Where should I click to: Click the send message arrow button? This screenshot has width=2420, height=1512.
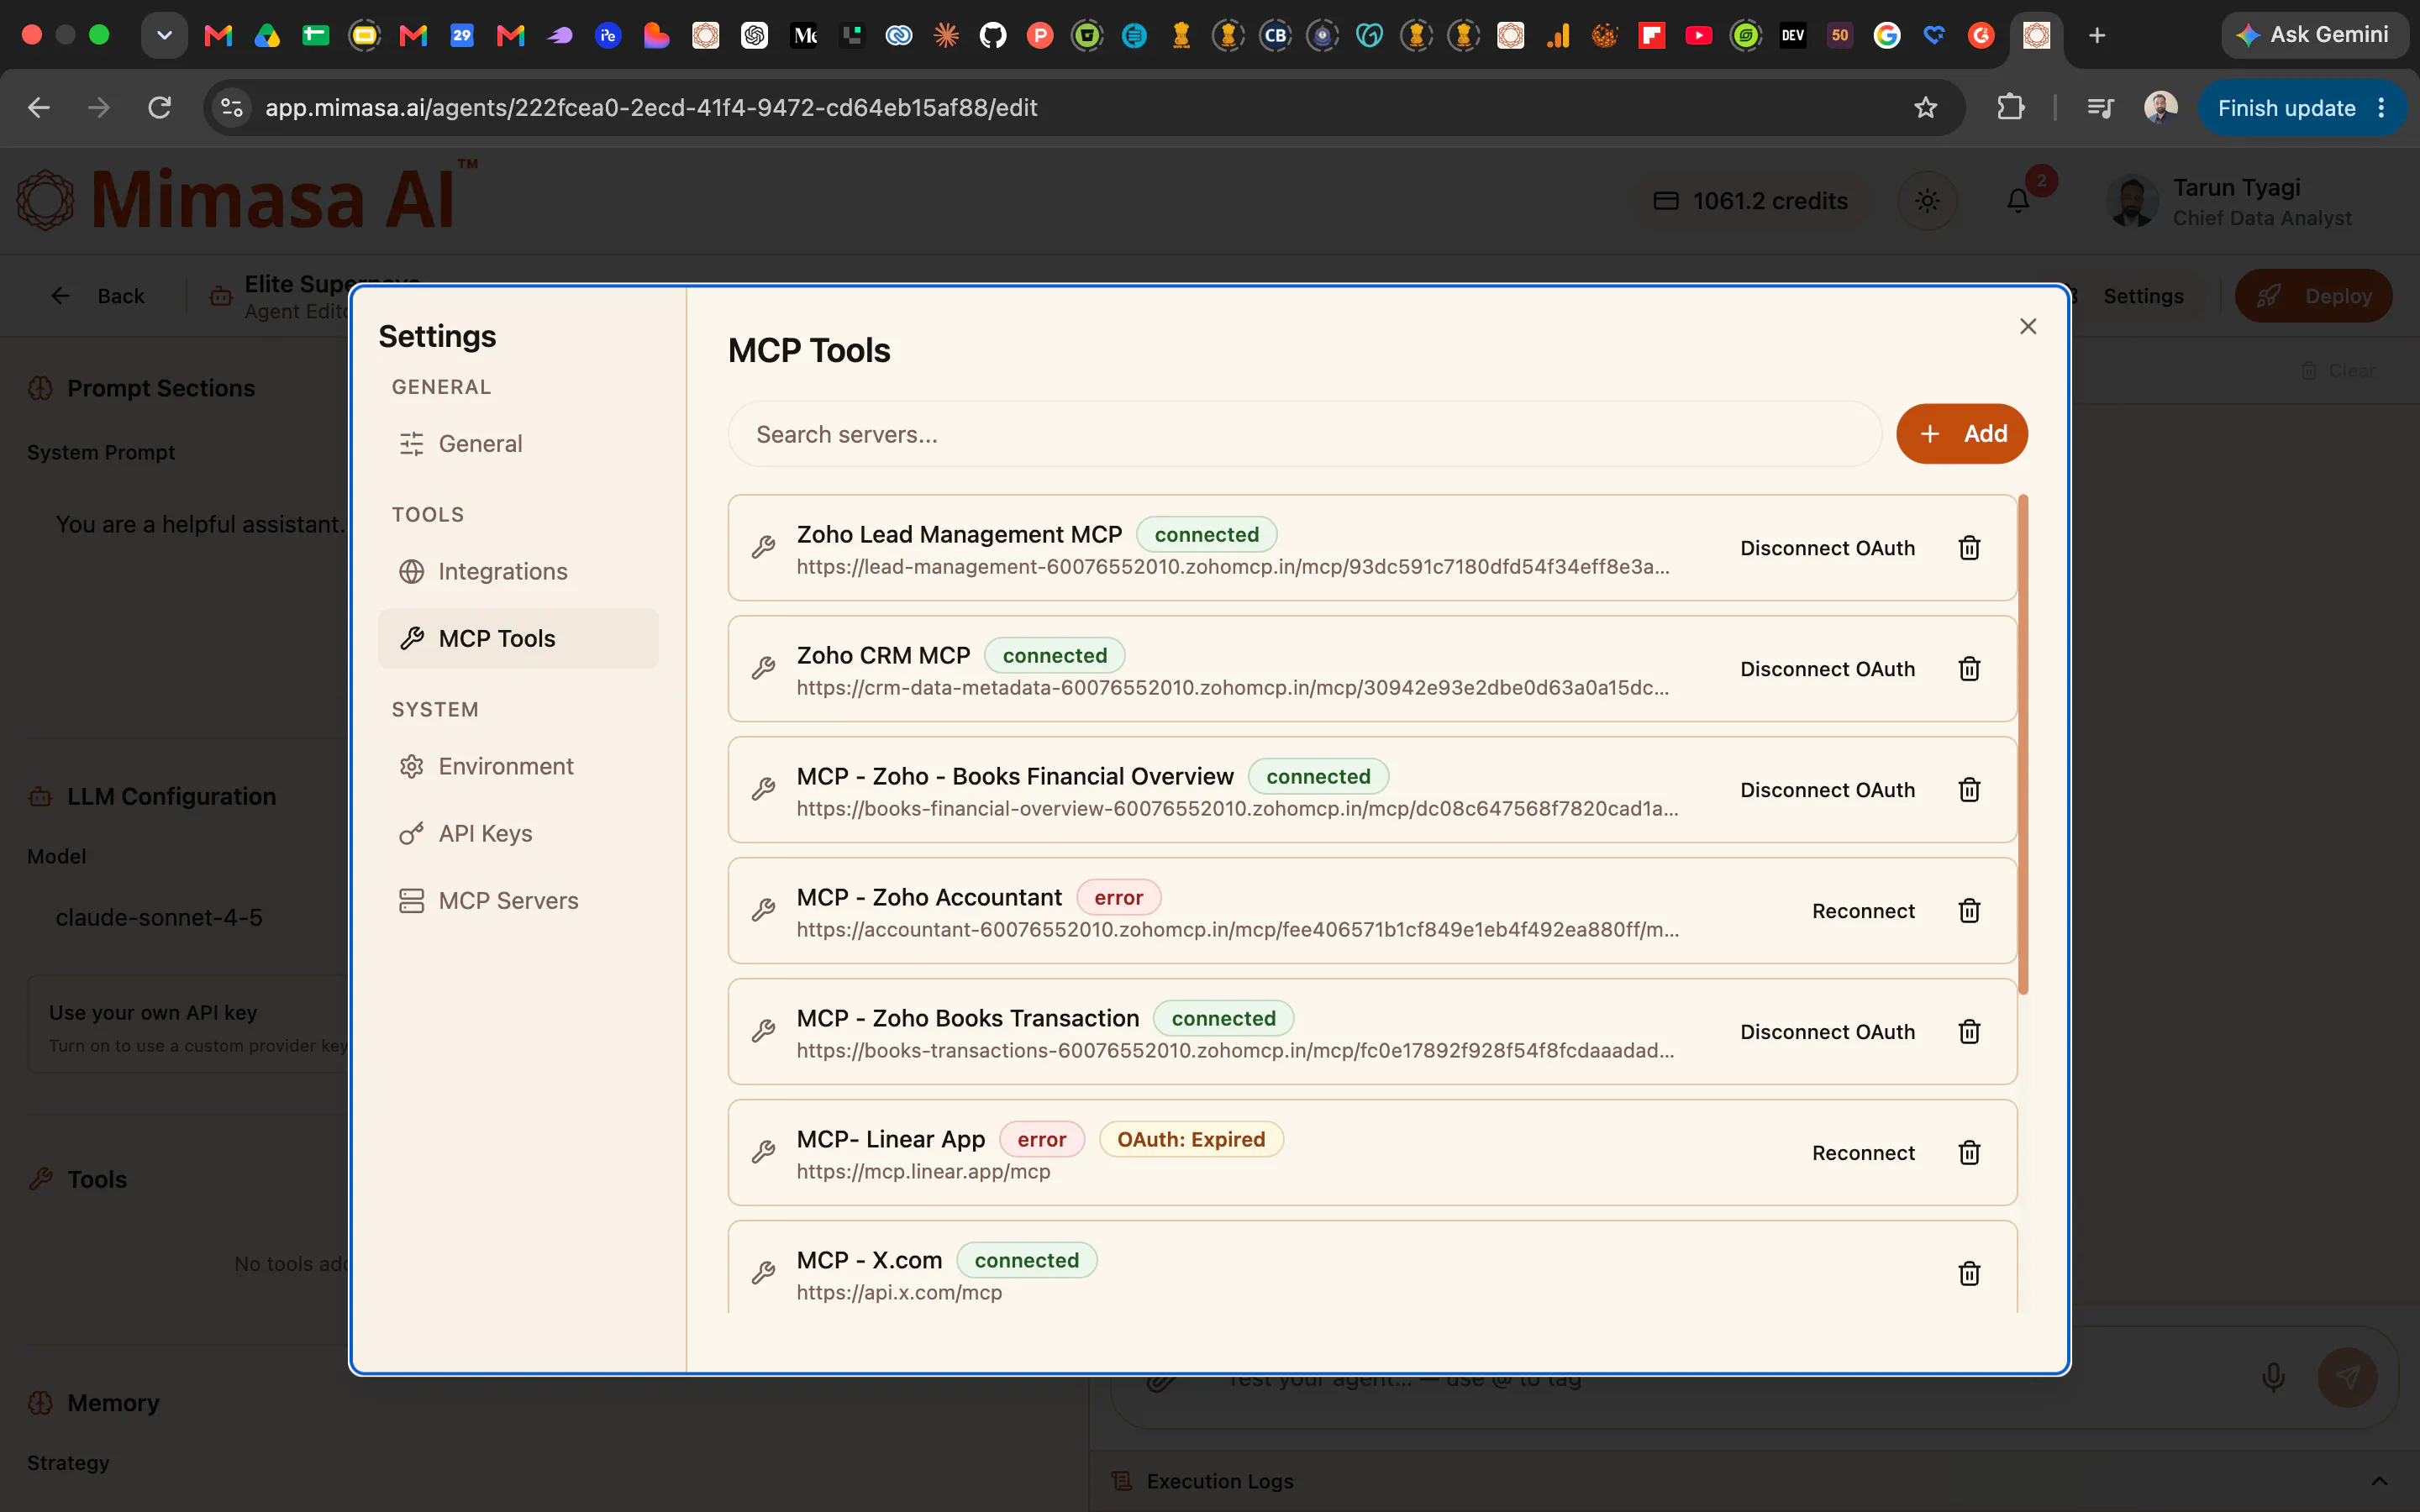[2347, 1377]
